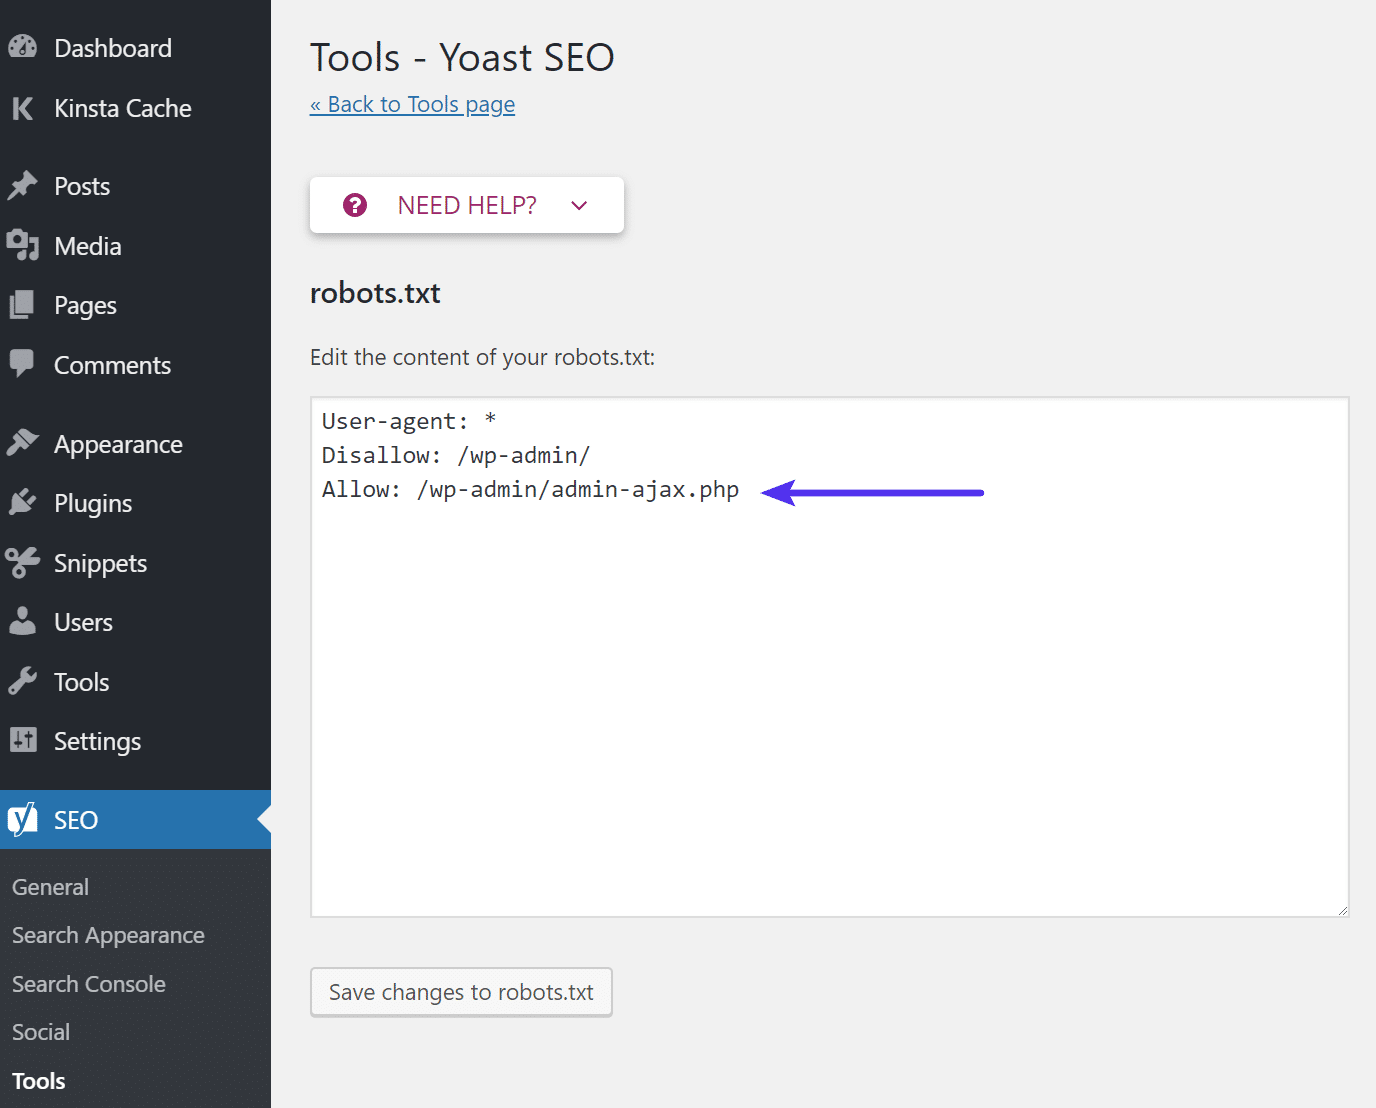
Task: Place cursor inside the robots.txt editor
Action: click(829, 650)
